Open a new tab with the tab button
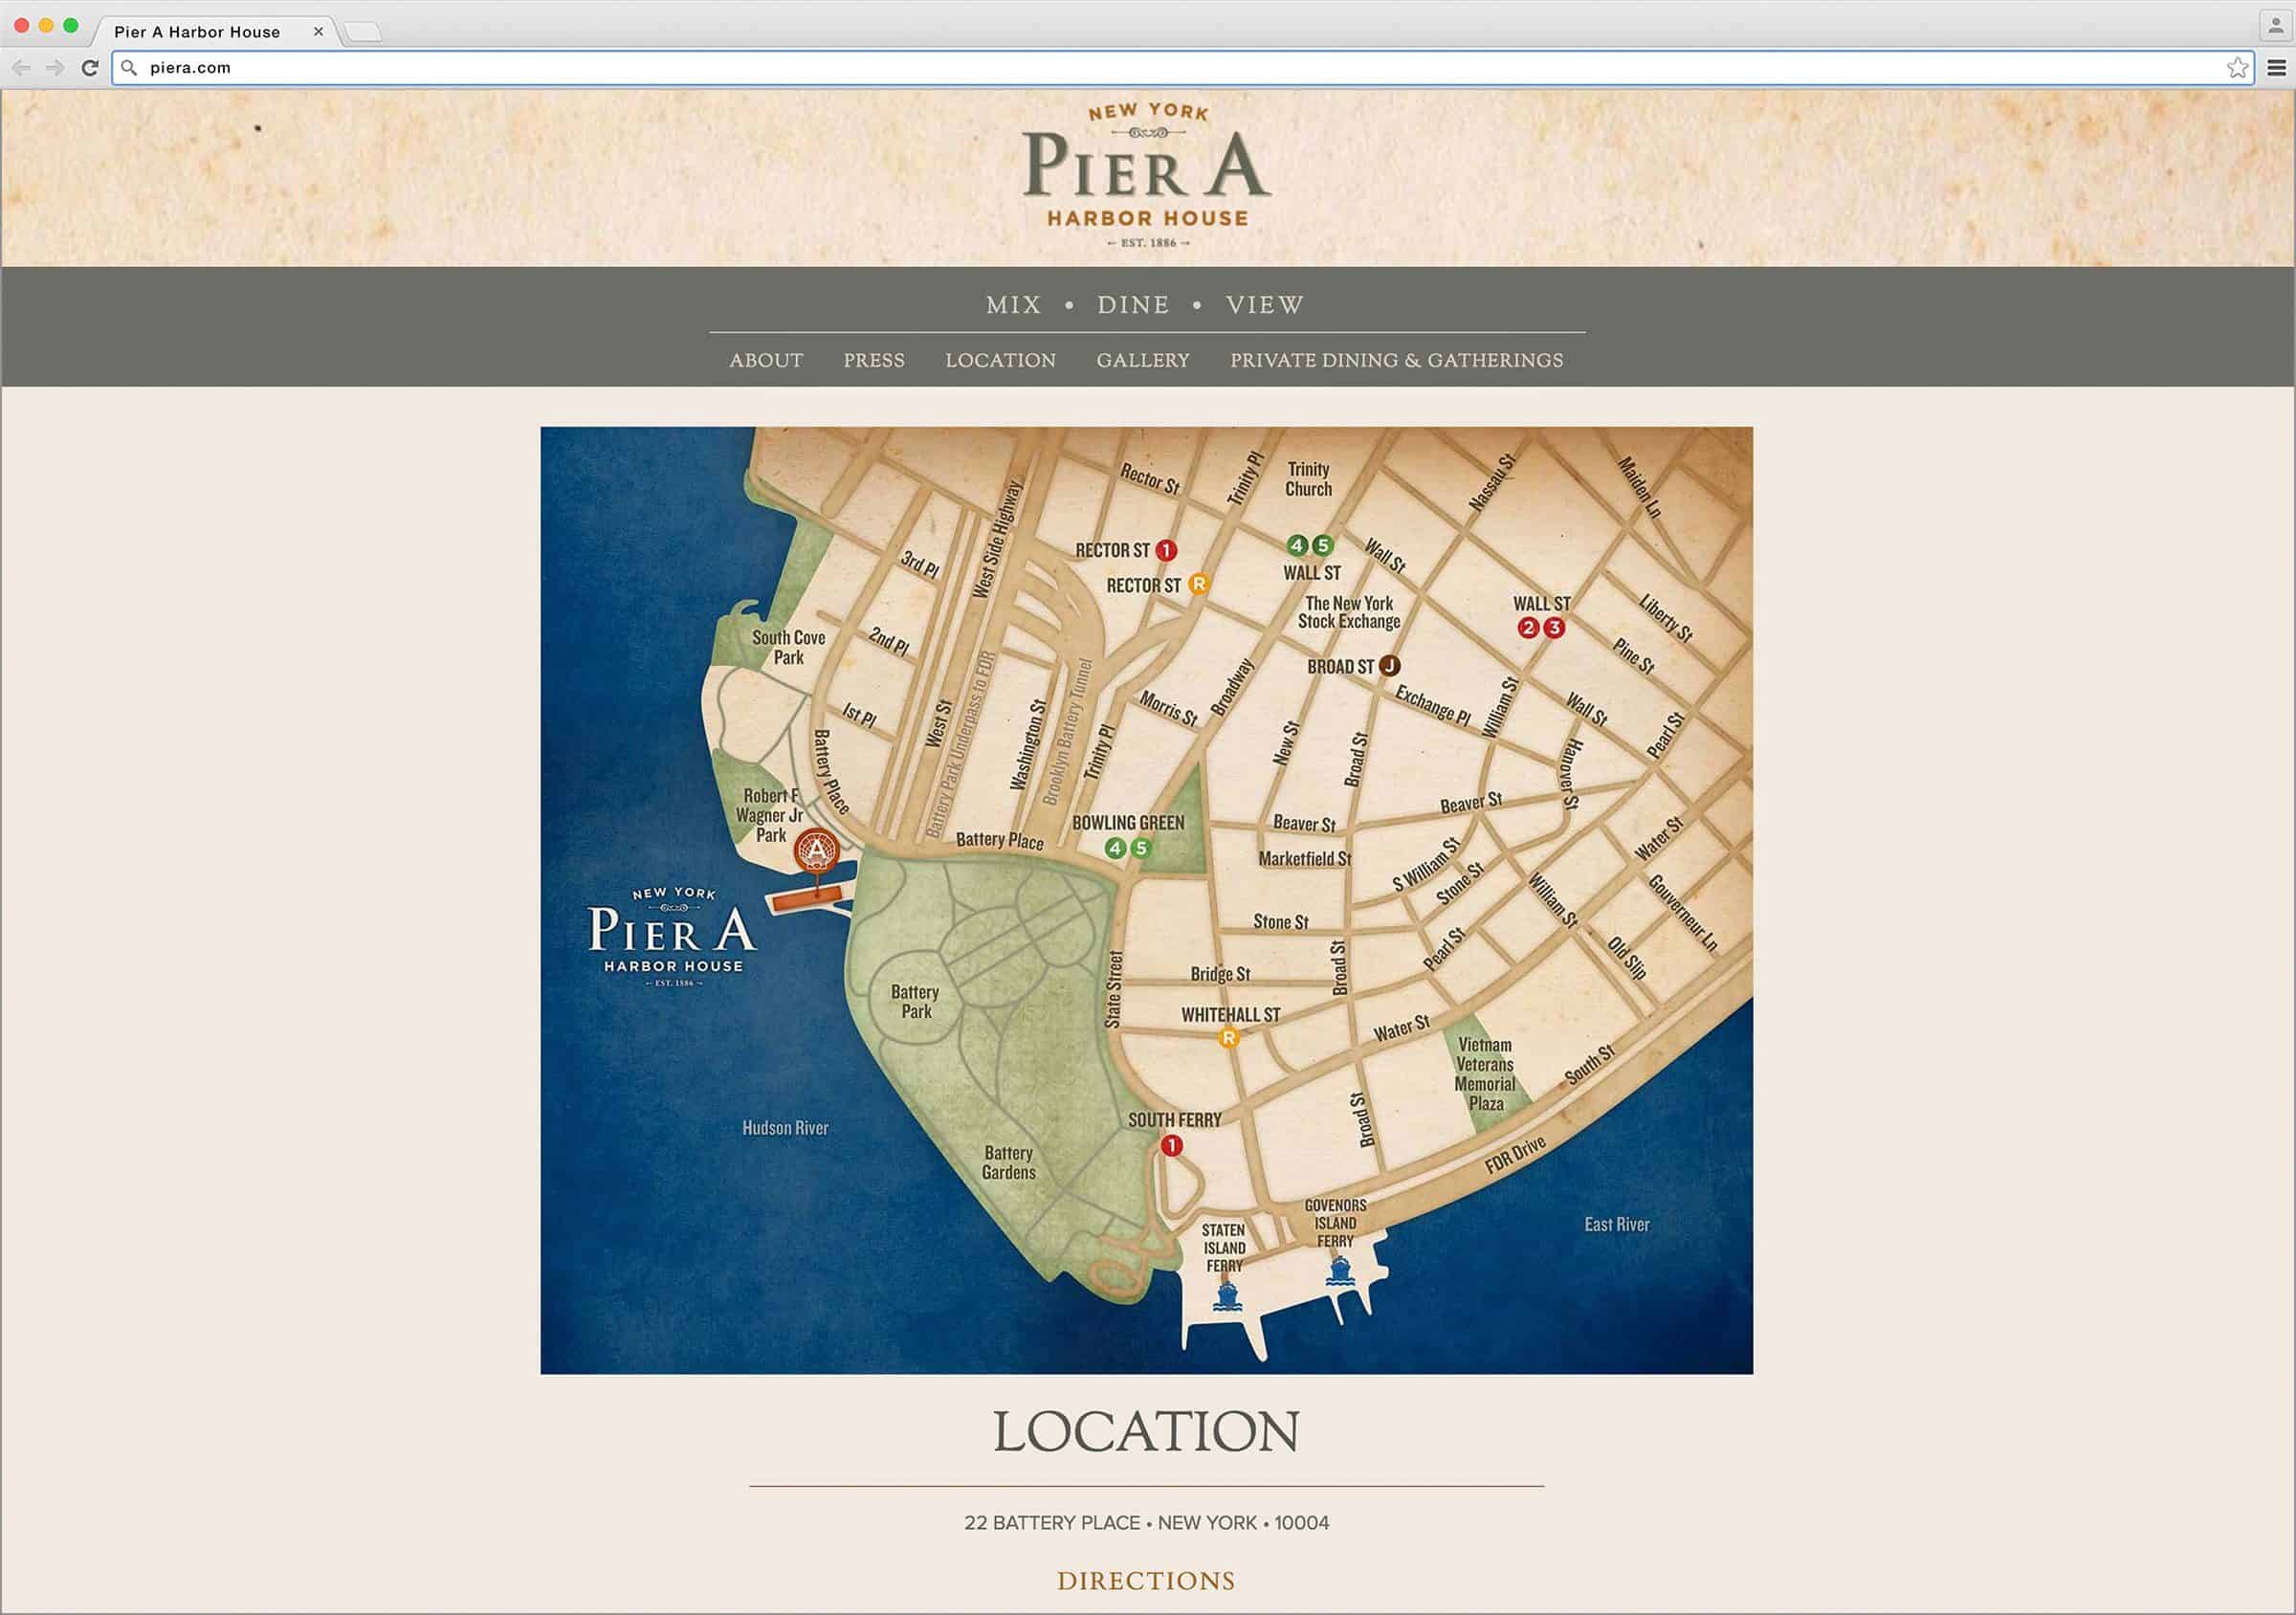 tap(363, 32)
